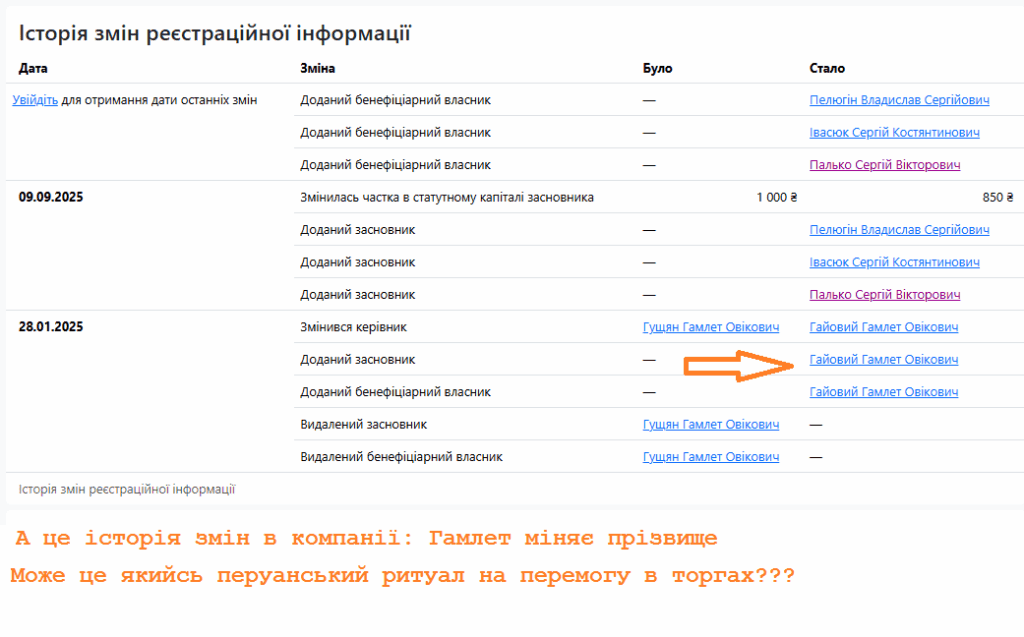The width and height of the screenshot is (1024, 637).
Task: Click Гайовий Гамлет link the orange arrow points to
Action: (883, 360)
